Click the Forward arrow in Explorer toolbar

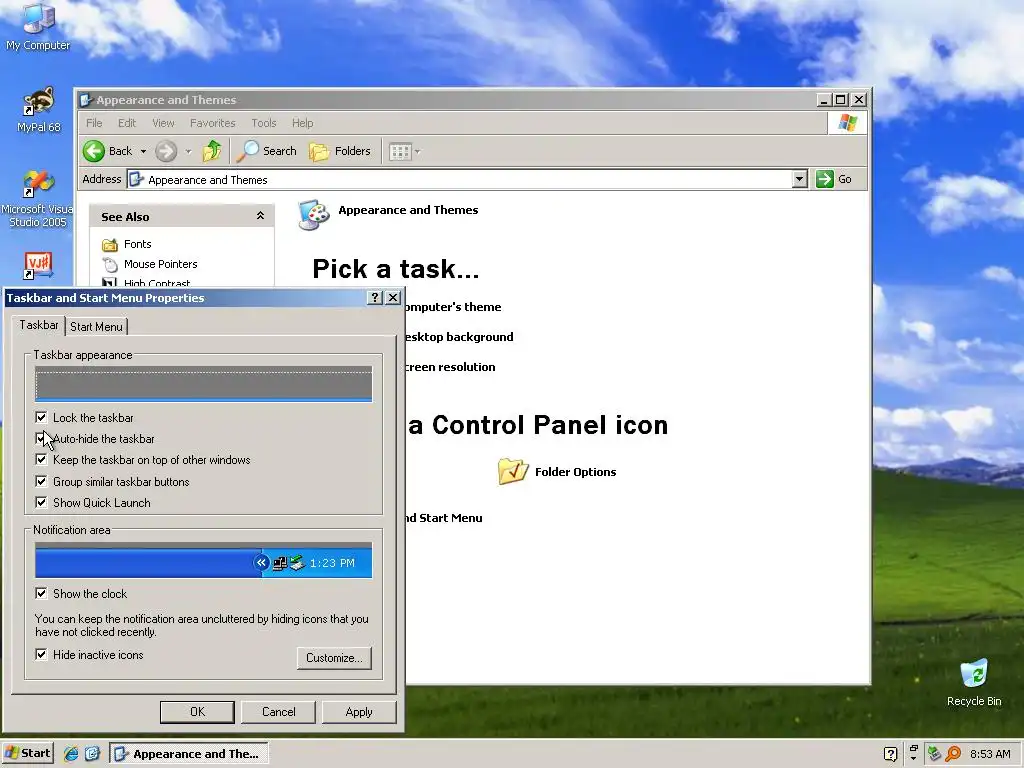tap(166, 152)
